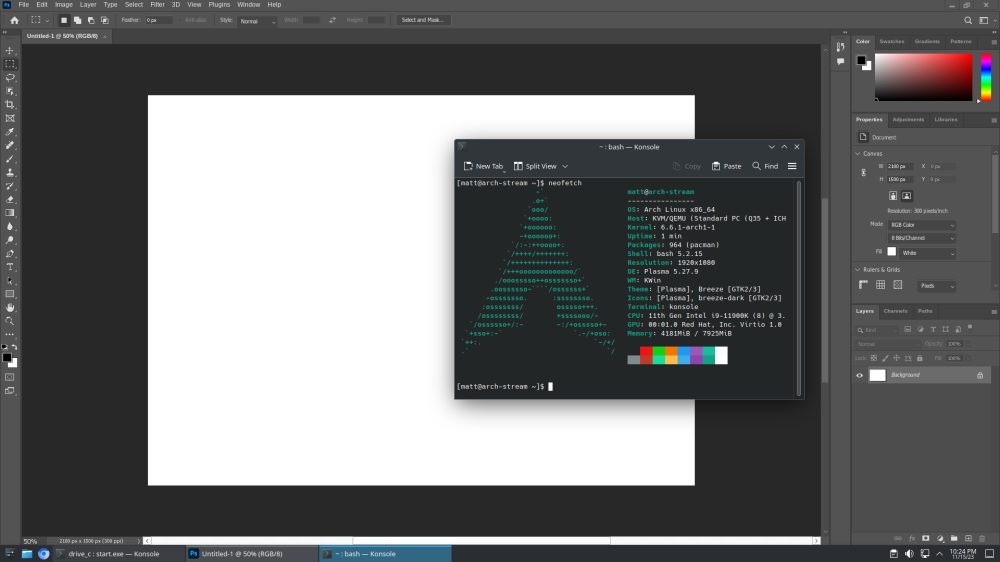Open the RGB Color mode dropdown

[x=922, y=225]
